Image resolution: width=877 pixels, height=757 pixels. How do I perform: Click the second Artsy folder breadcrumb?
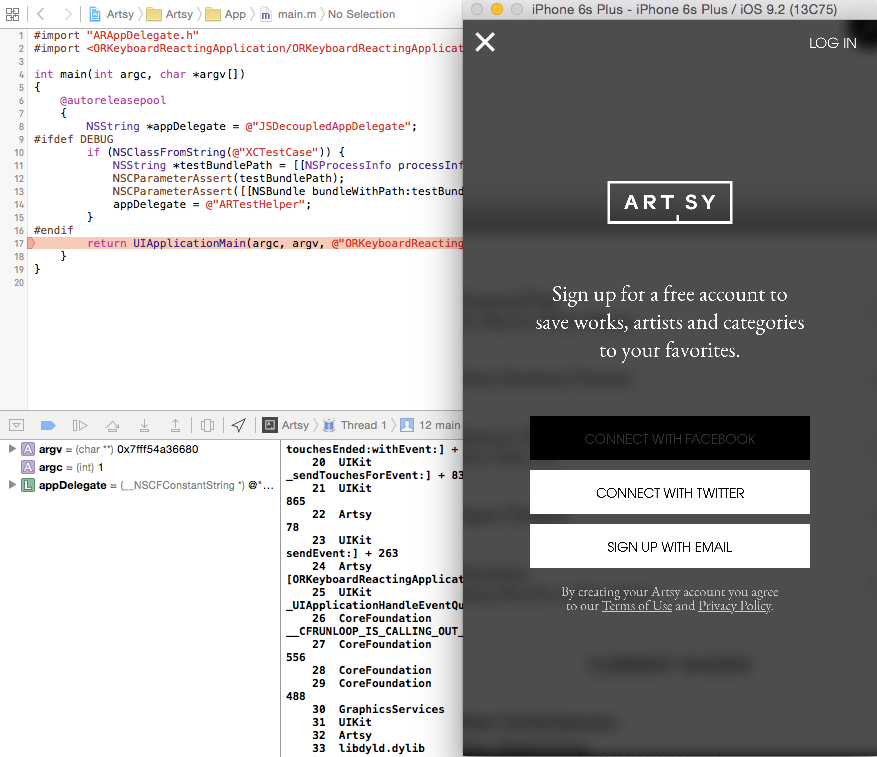(170, 14)
